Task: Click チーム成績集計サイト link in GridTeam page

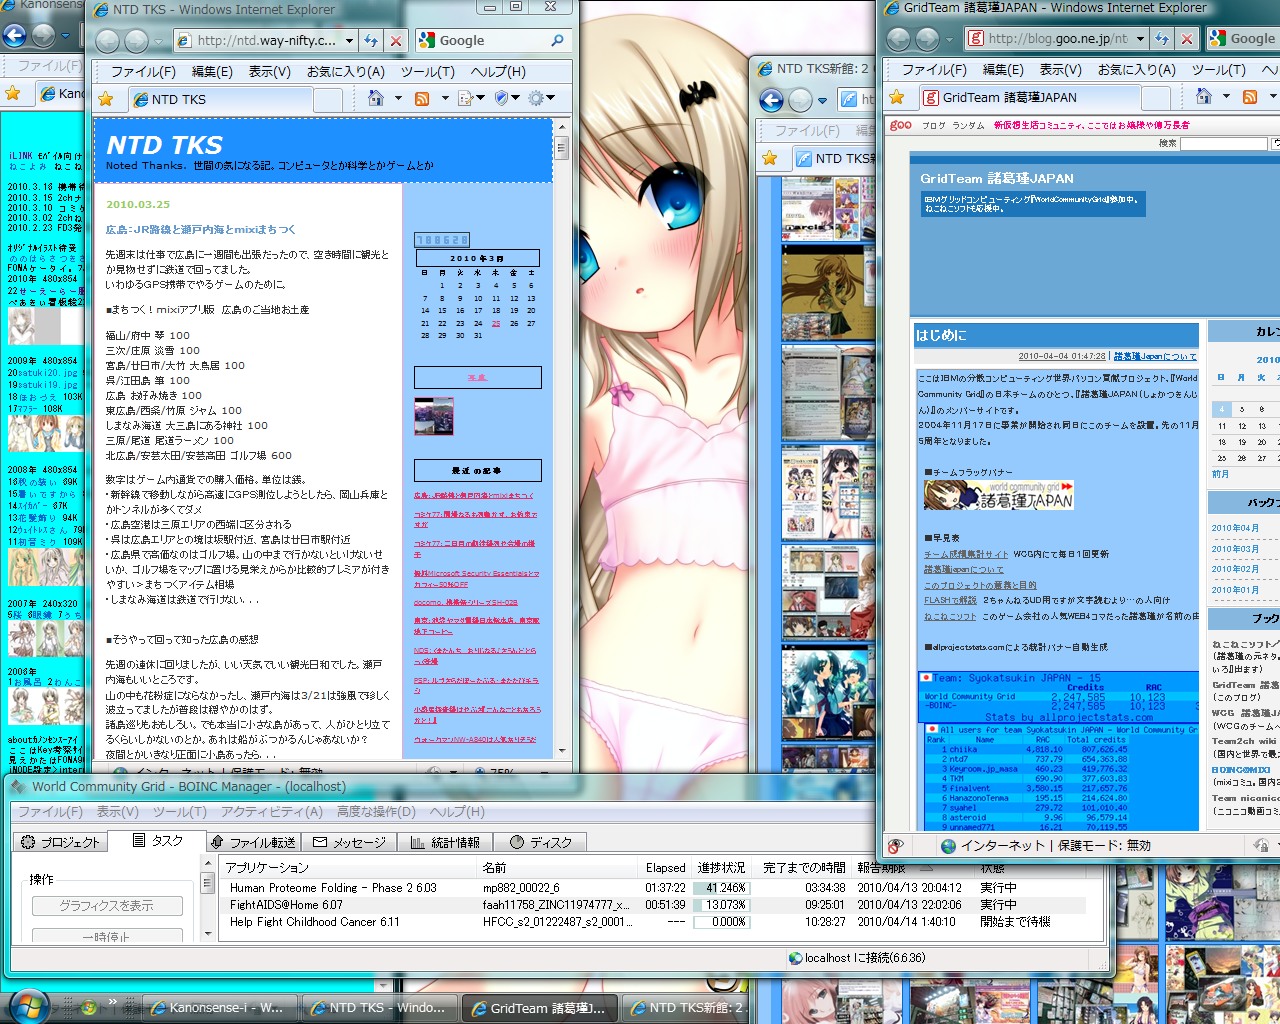Action: tap(966, 554)
